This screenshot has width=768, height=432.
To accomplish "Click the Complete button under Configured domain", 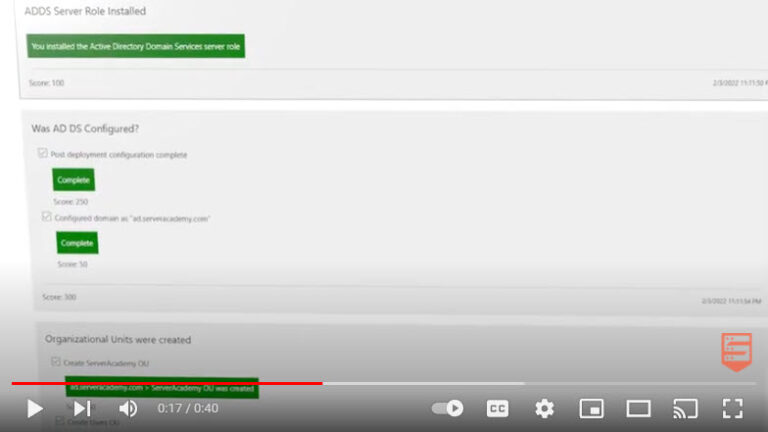I will coord(77,243).
